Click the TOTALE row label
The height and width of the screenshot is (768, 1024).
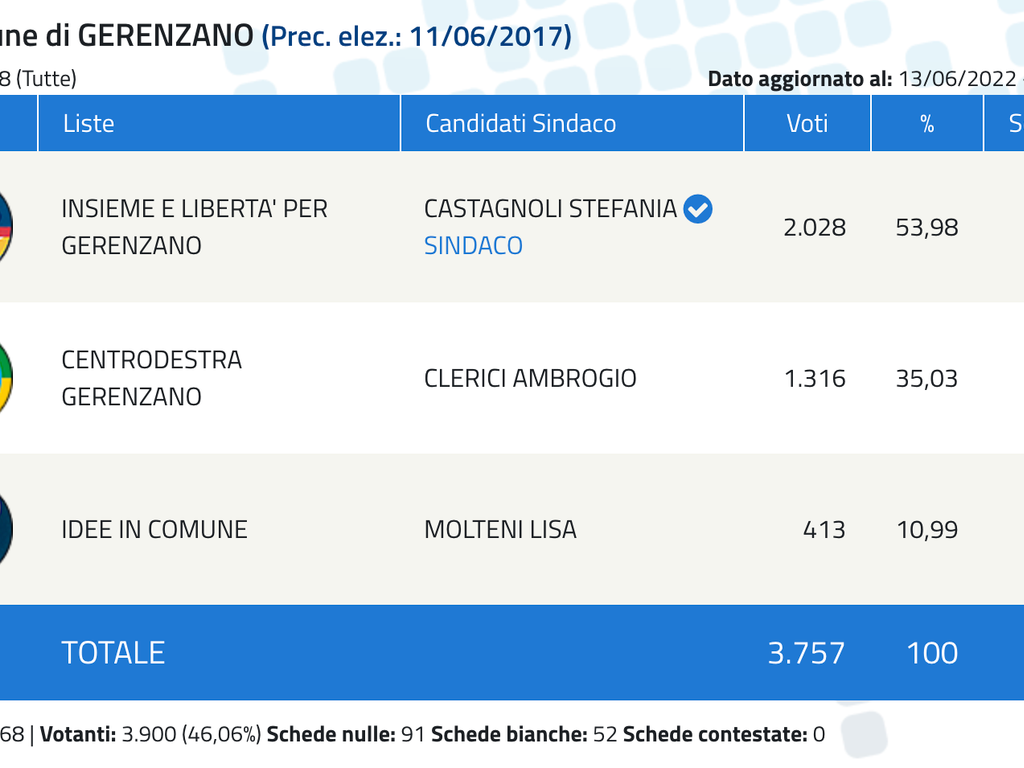click(113, 652)
